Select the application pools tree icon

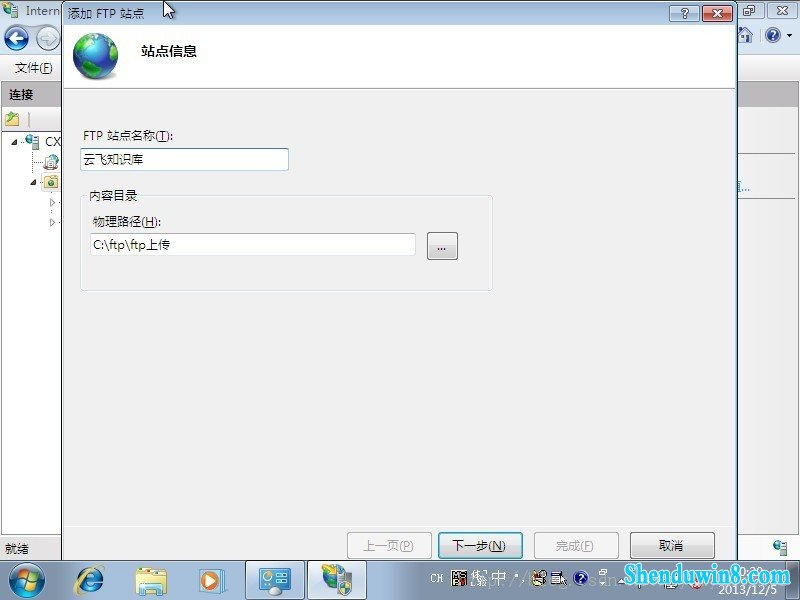(x=51, y=162)
